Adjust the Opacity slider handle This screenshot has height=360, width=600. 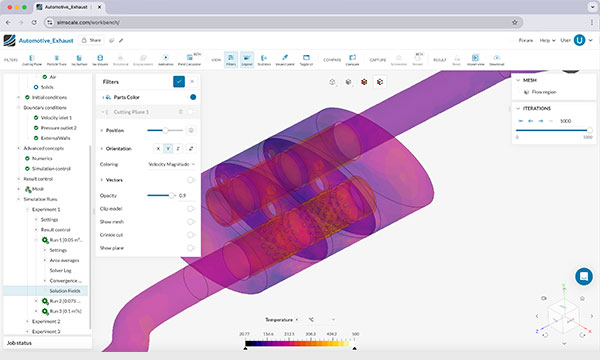point(171,195)
